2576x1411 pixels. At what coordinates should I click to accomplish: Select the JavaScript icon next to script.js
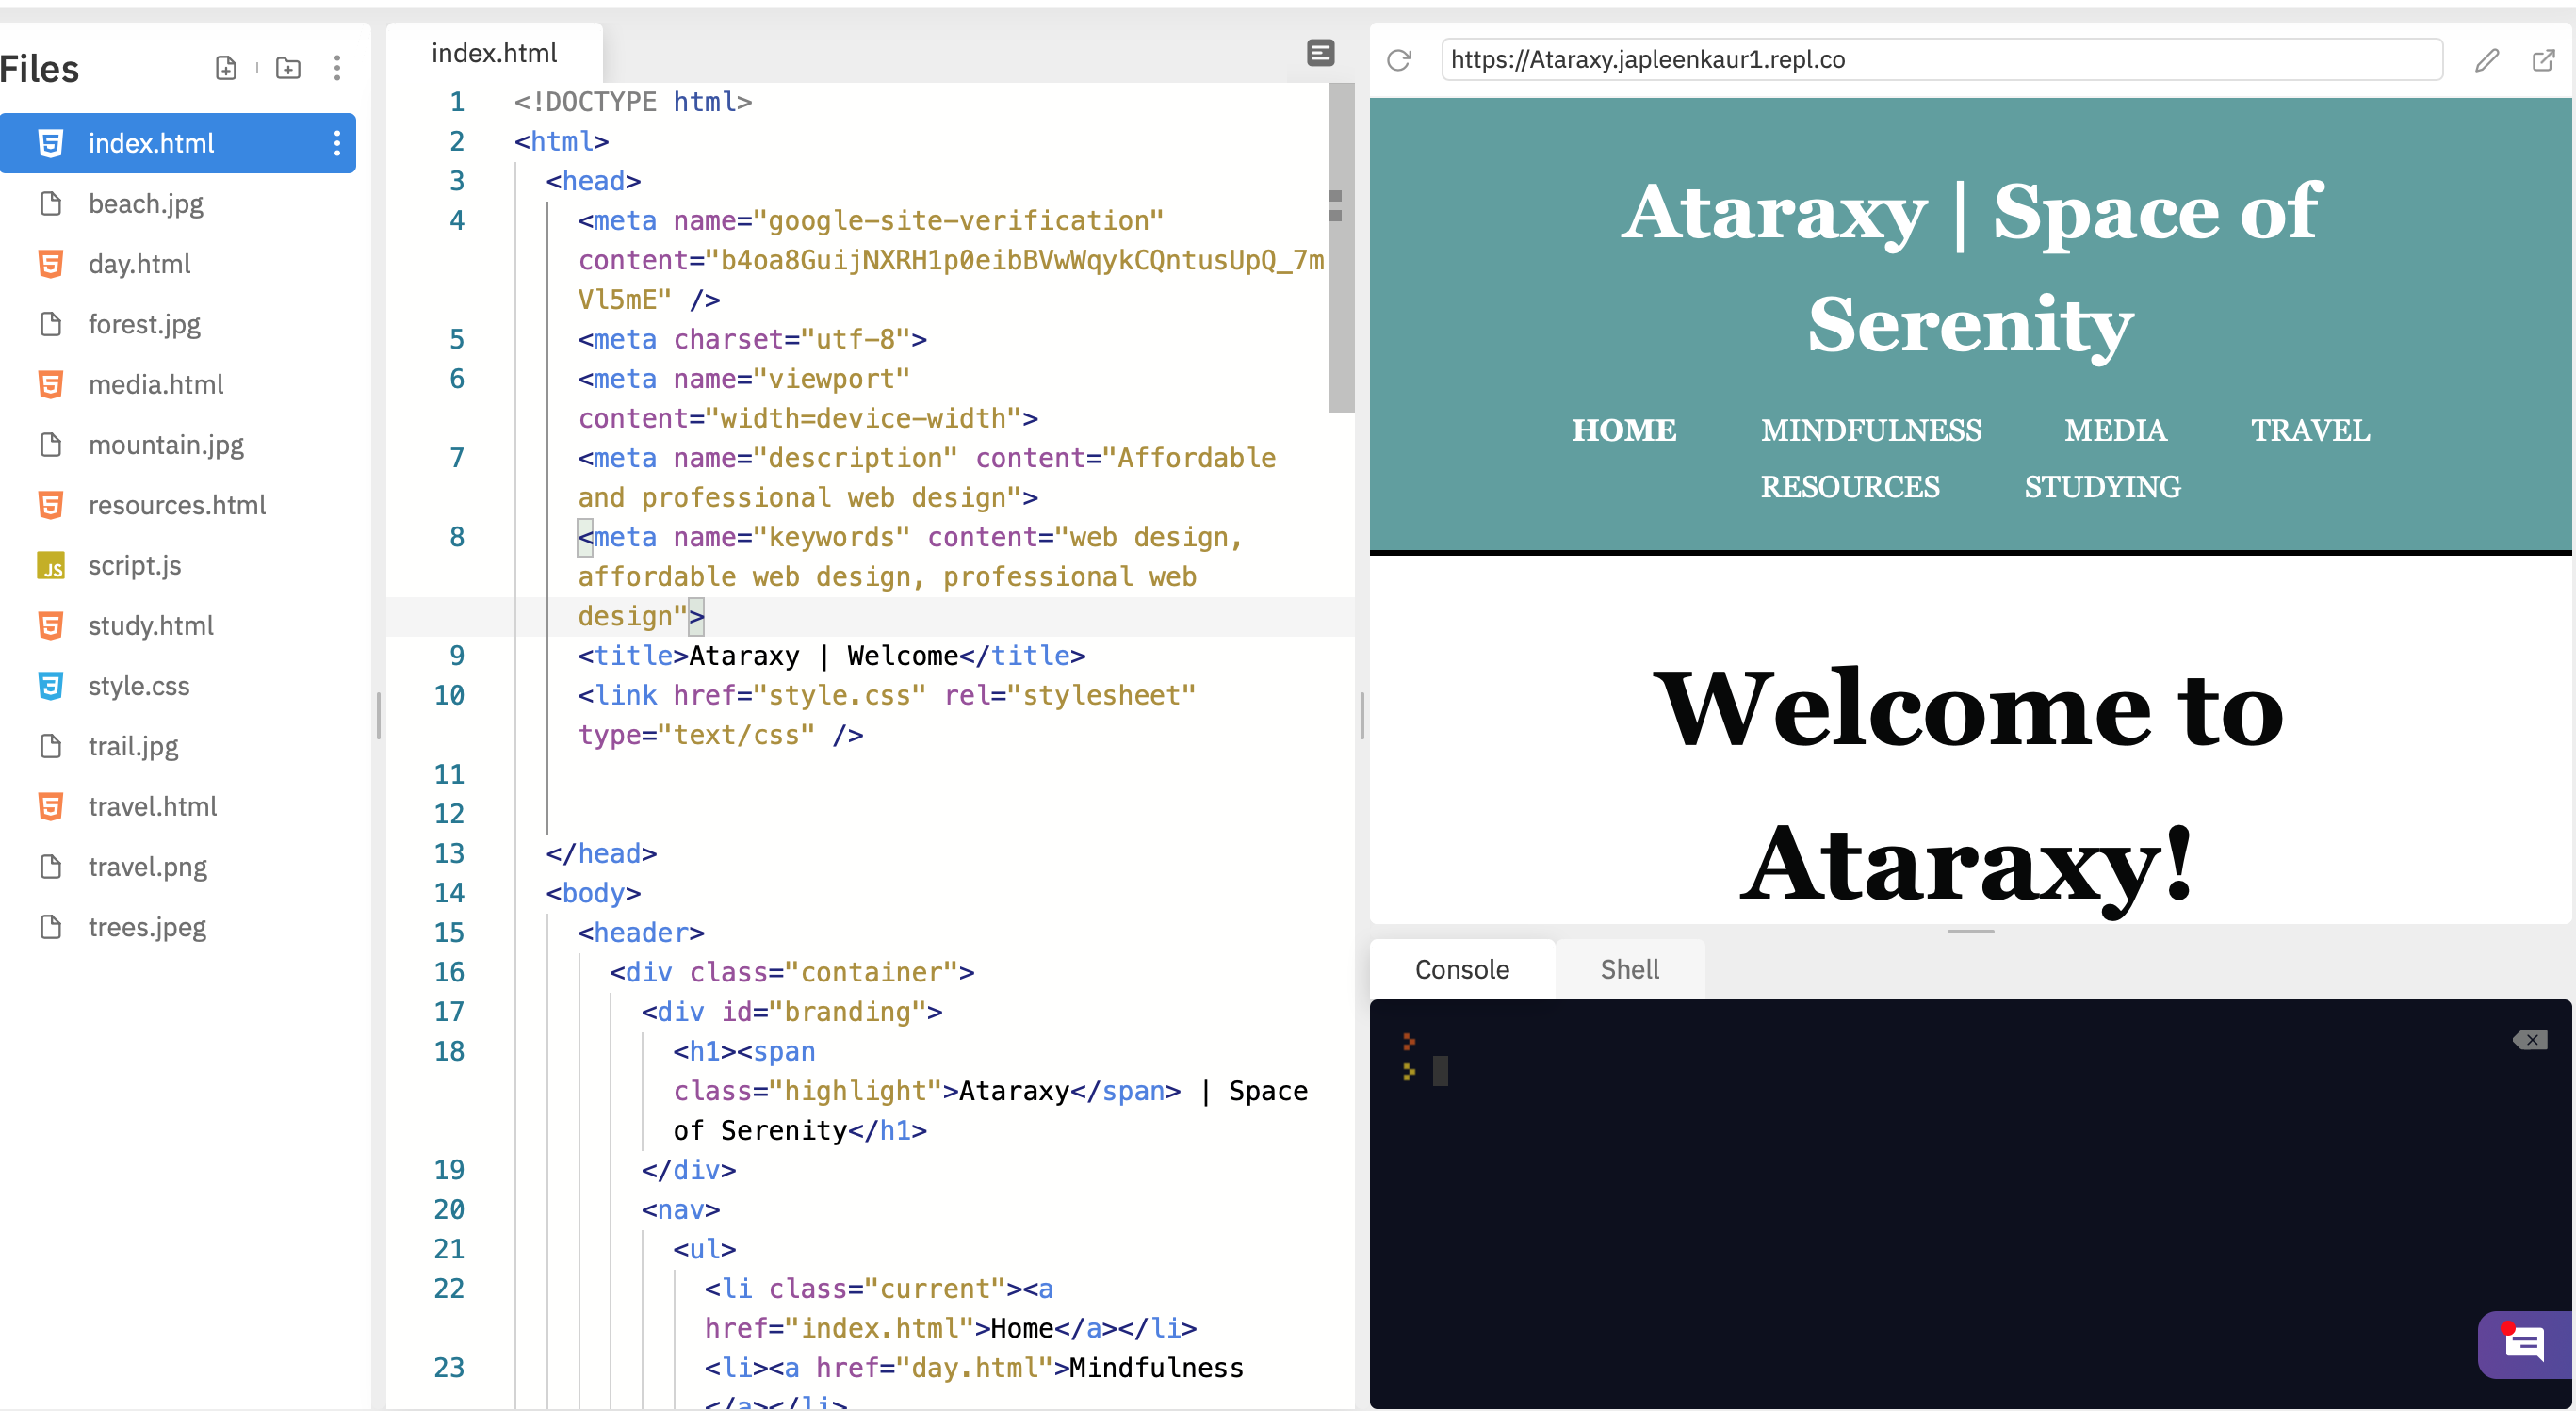[x=52, y=565]
